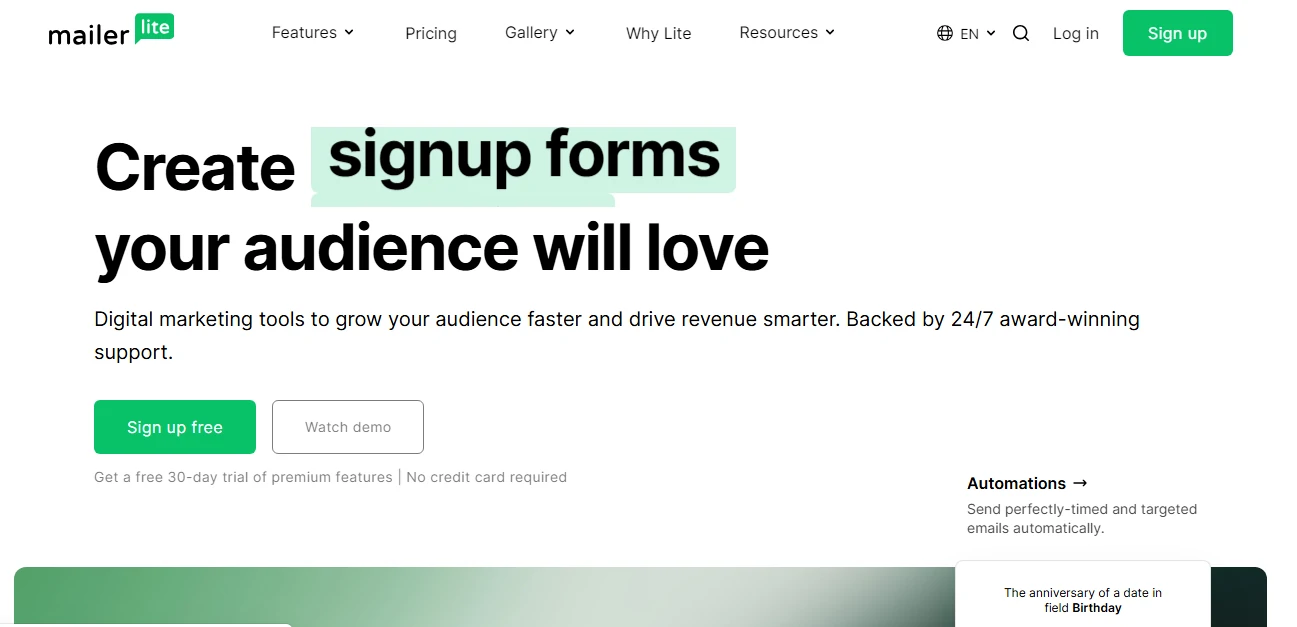Open the Resources menu

tap(787, 33)
